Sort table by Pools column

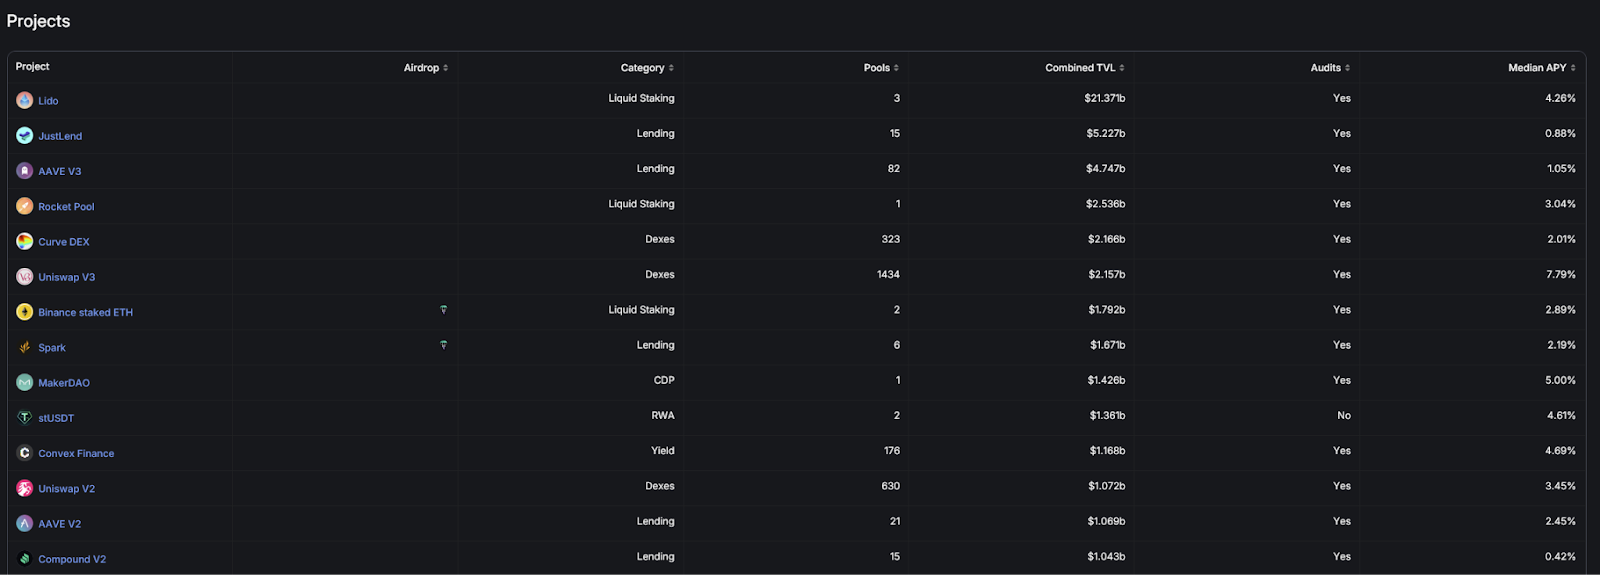881,68
